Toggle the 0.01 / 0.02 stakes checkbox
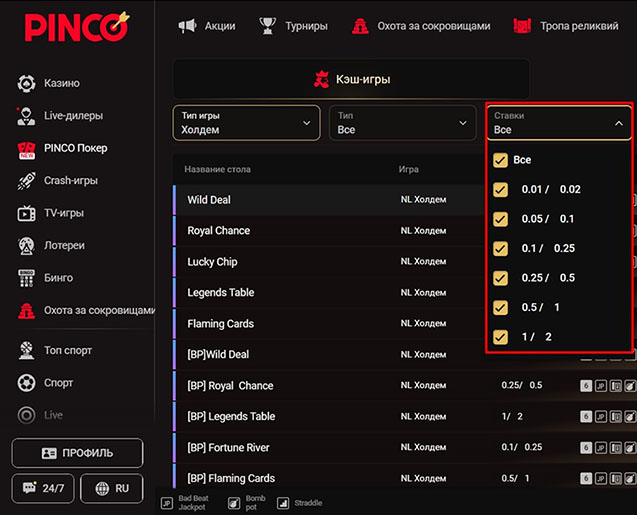Image resolution: width=637 pixels, height=515 pixels. [500, 190]
